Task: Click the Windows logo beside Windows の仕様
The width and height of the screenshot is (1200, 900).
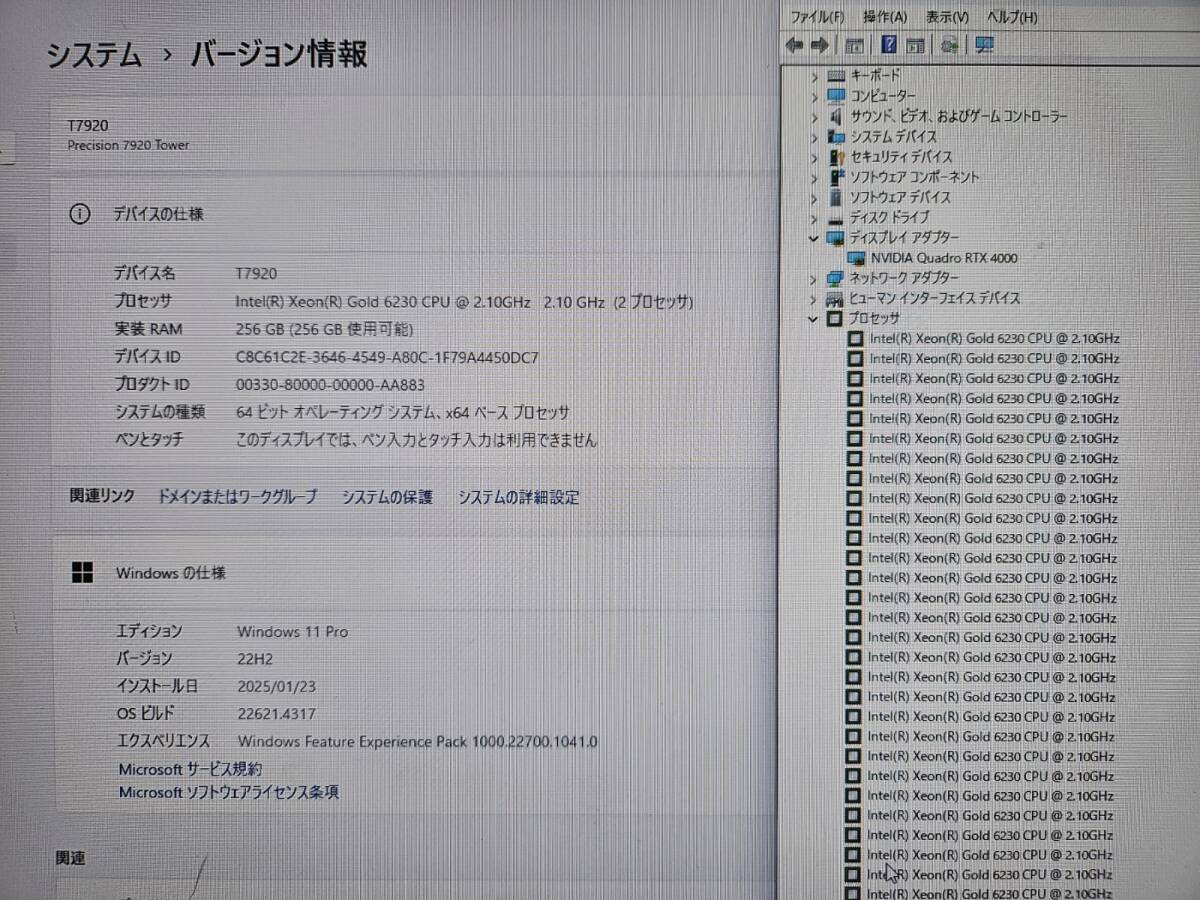Action: (x=82, y=573)
